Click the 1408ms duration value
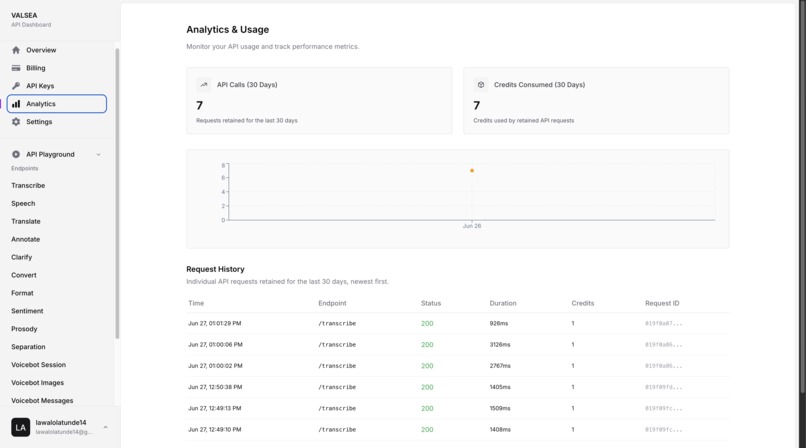Screen dimensions: 806x448 click(500, 430)
